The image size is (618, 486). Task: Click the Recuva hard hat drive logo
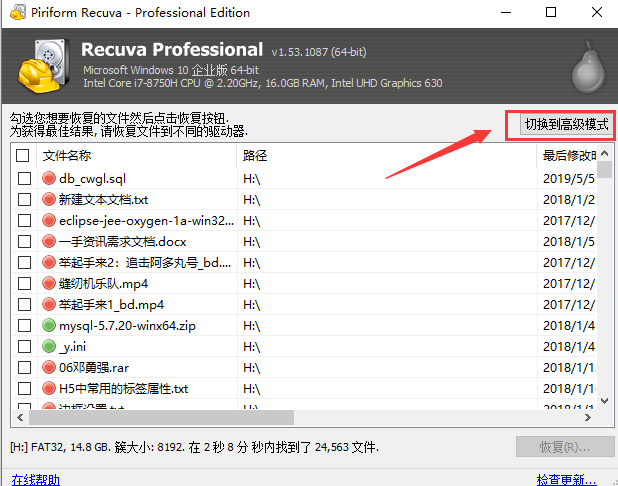(43, 65)
